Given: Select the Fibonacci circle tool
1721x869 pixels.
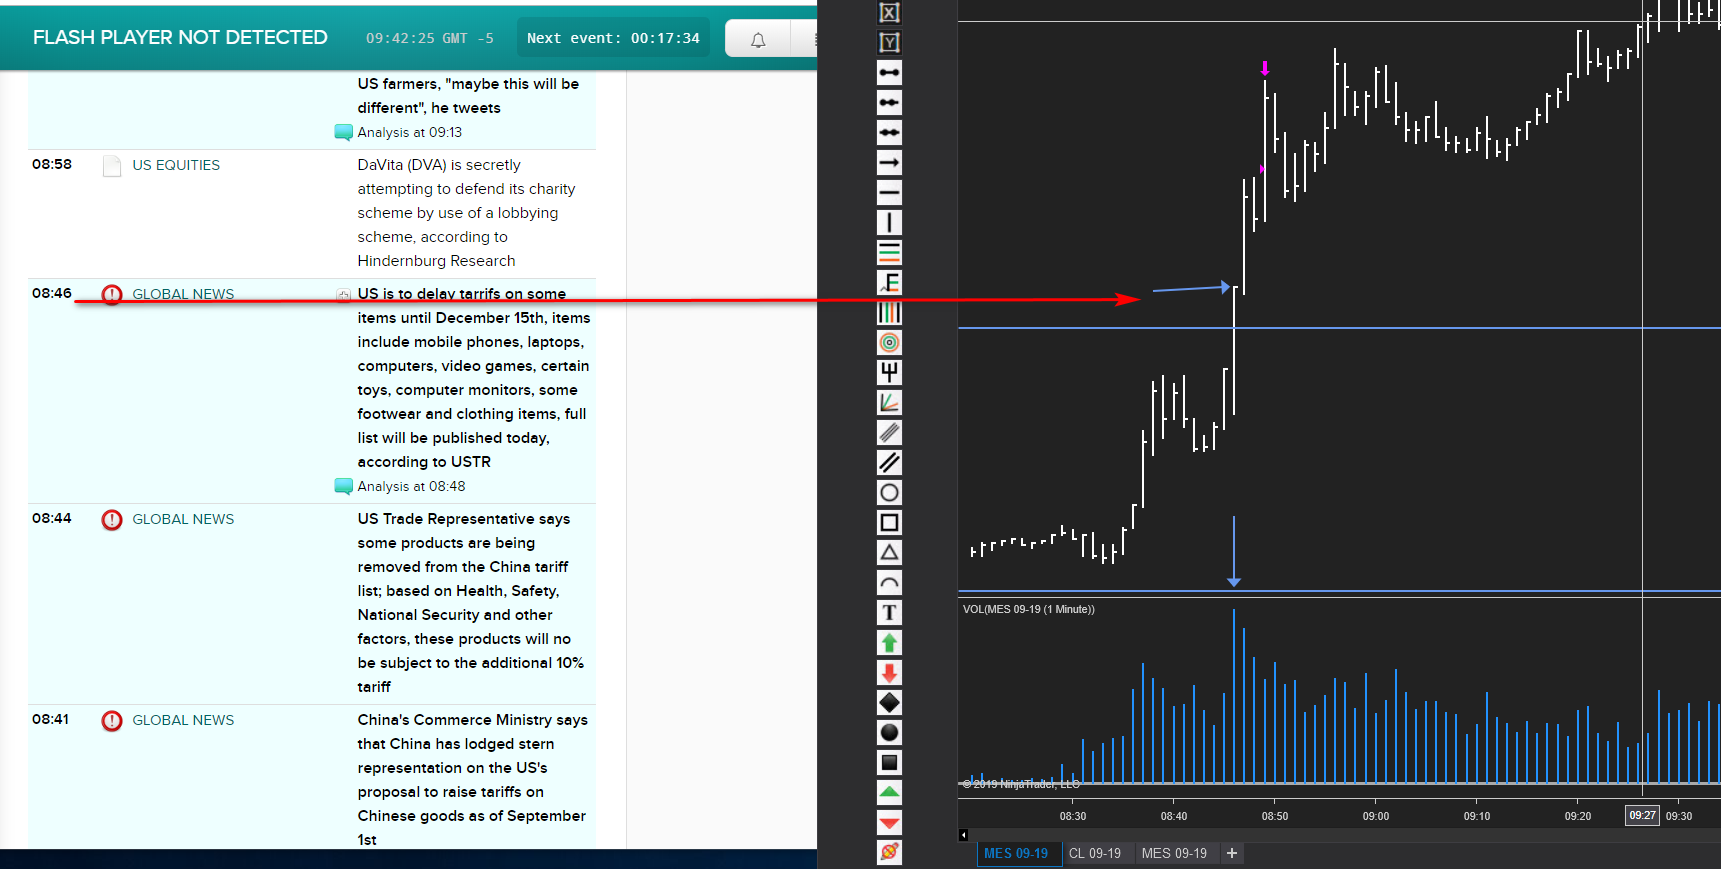Looking at the screenshot, I should tap(889, 342).
